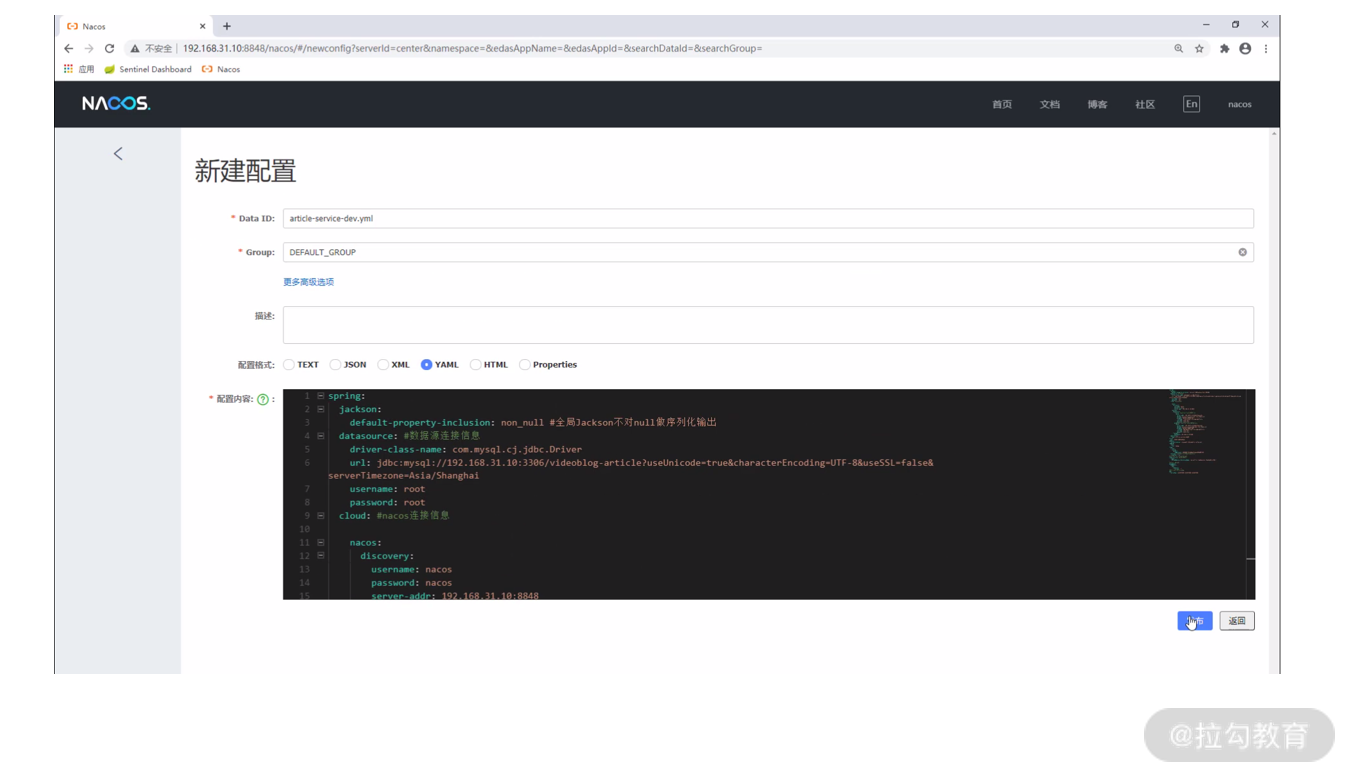Collapse the jackson fold on line 2
Image resolution: width=1353 pixels, height=780 pixels.
[320, 409]
